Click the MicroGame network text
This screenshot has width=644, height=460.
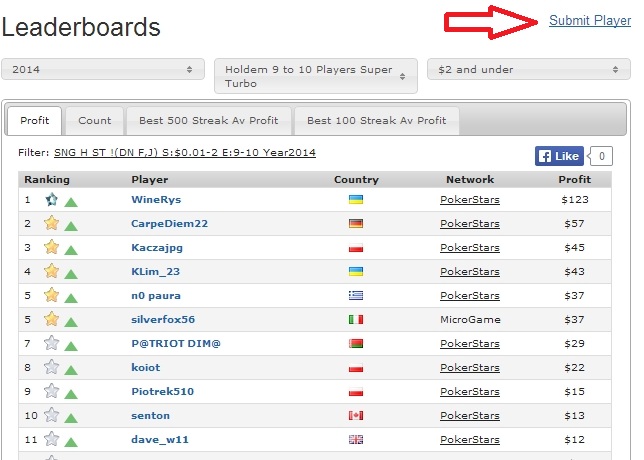point(470,320)
